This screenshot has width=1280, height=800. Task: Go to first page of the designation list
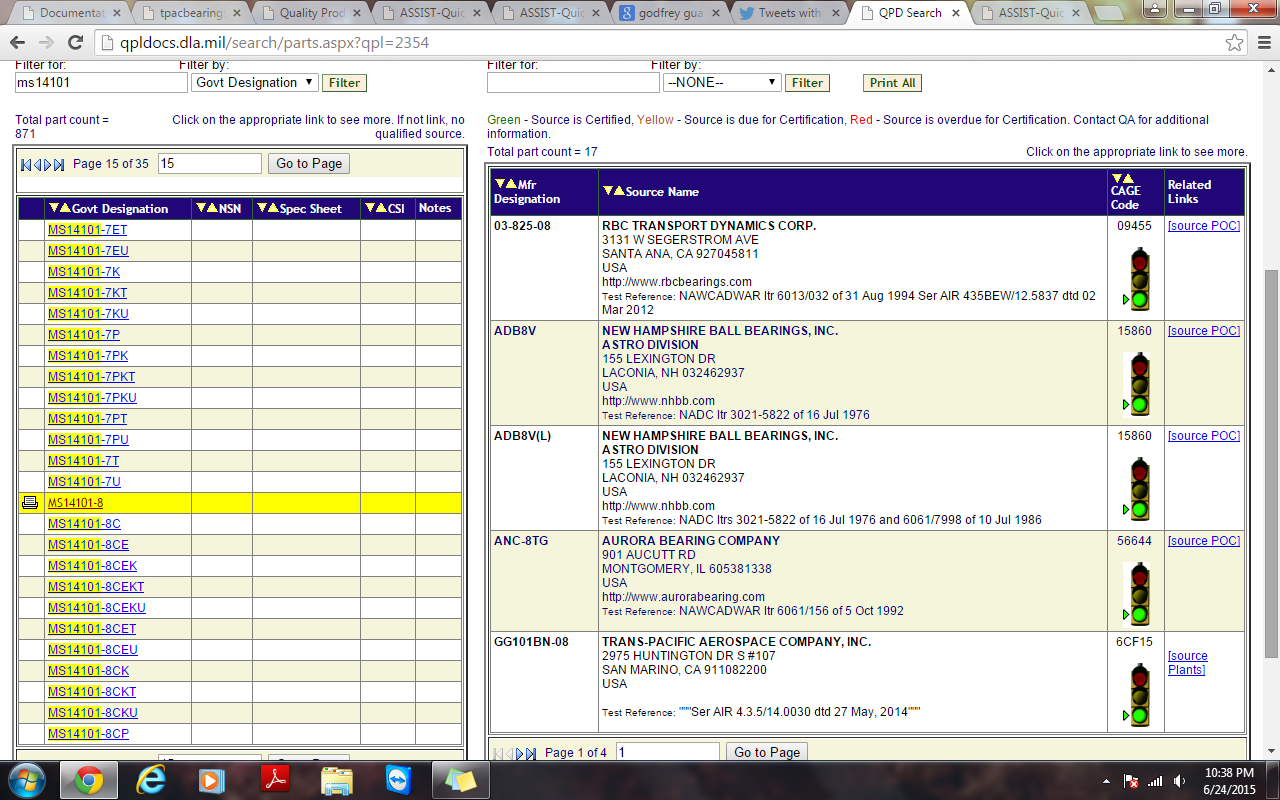[26, 164]
